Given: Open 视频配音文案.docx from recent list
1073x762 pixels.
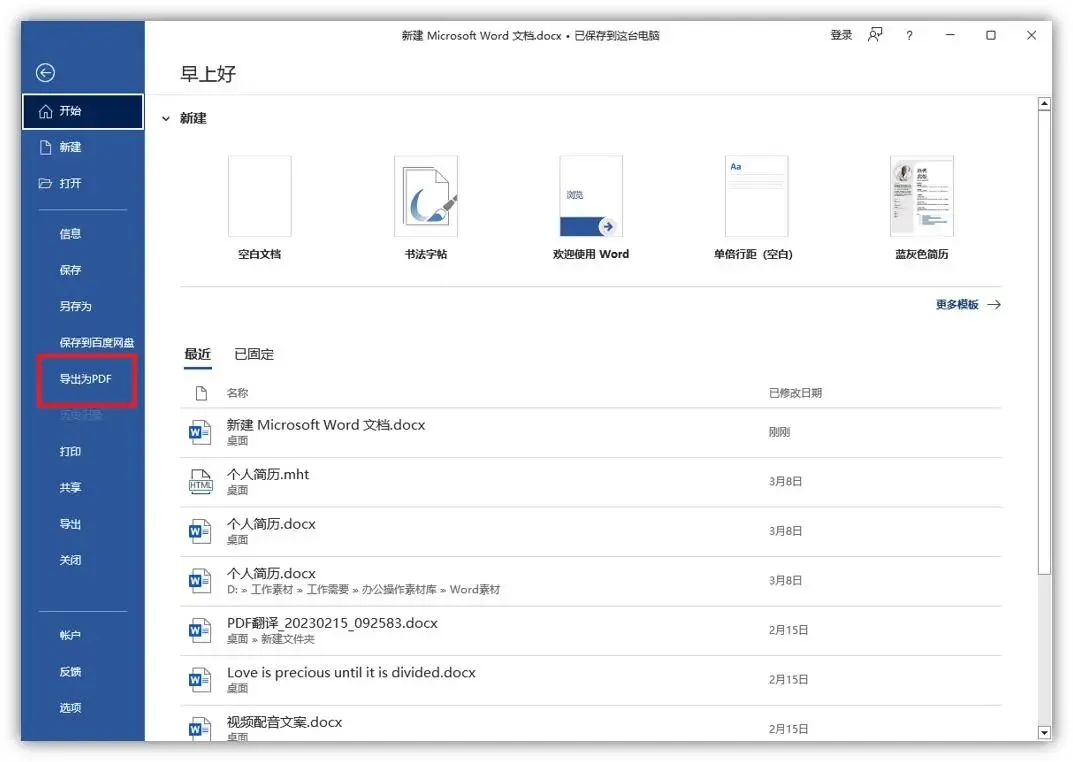Looking at the screenshot, I should [591, 724].
